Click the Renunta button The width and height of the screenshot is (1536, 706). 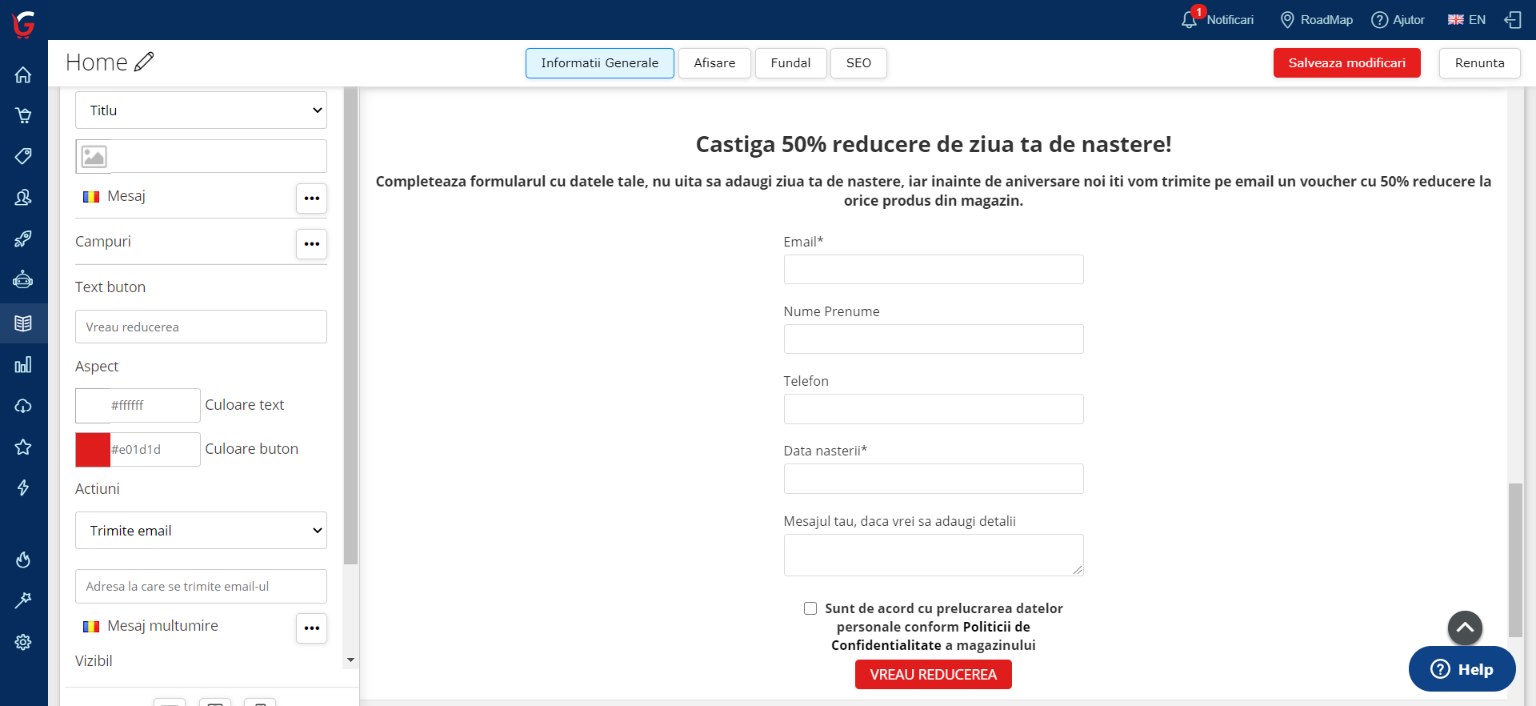pos(1479,63)
